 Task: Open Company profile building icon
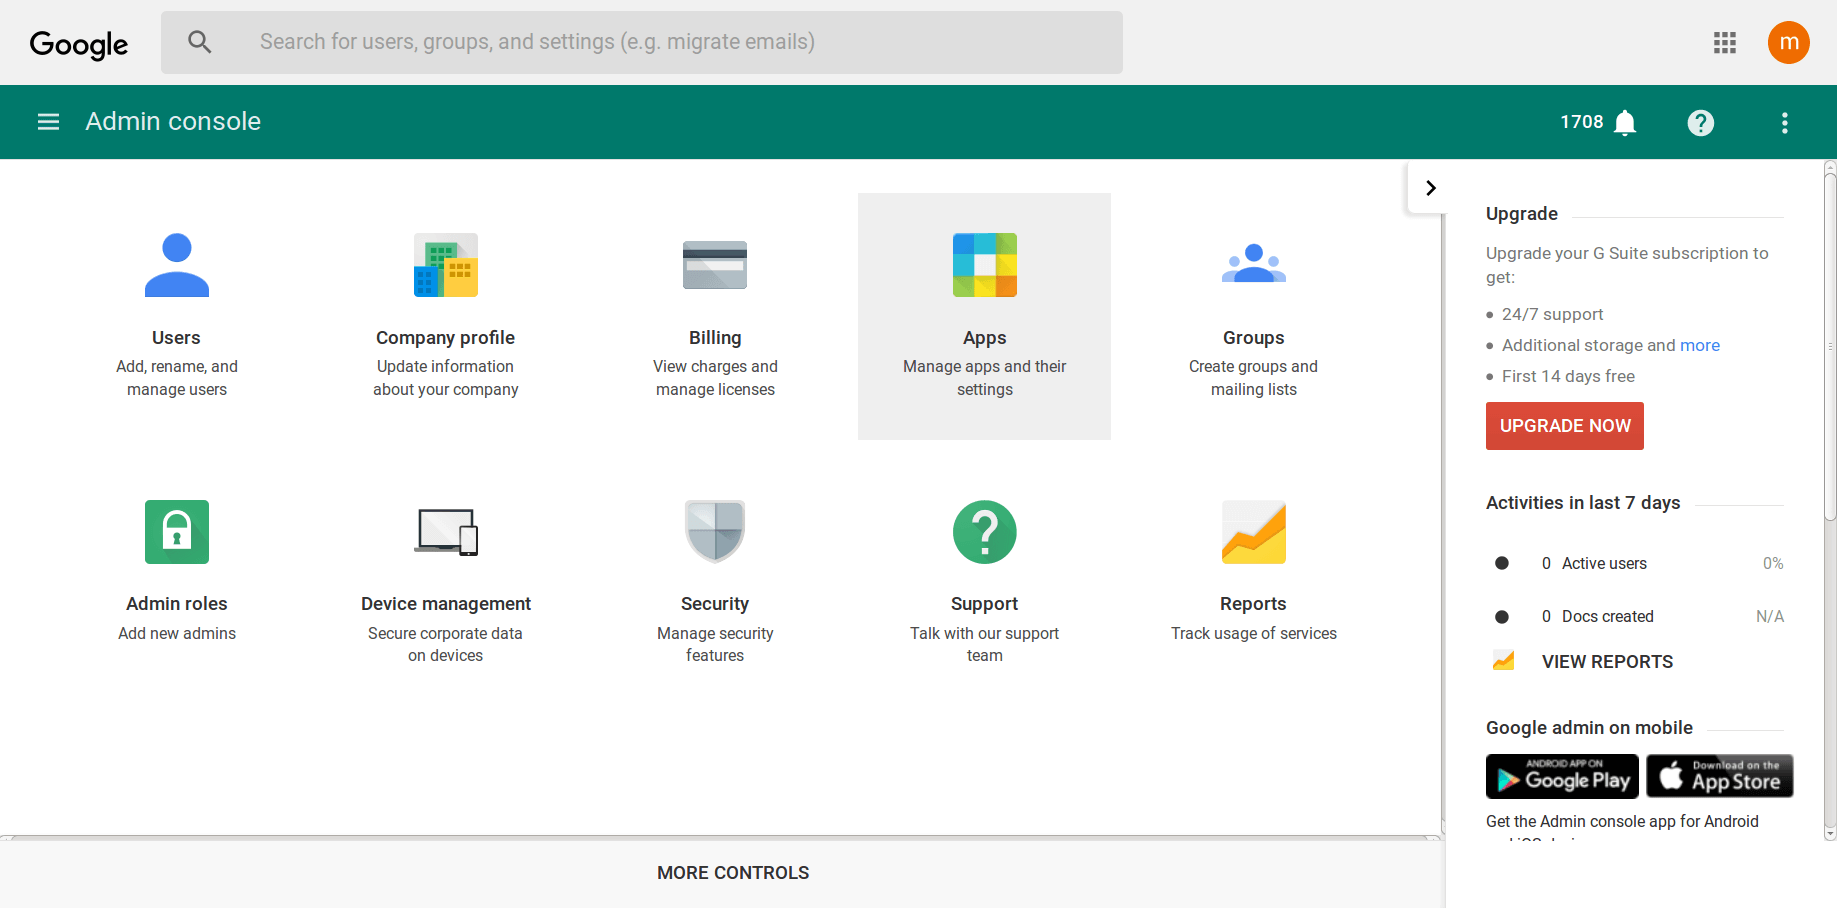coord(445,265)
